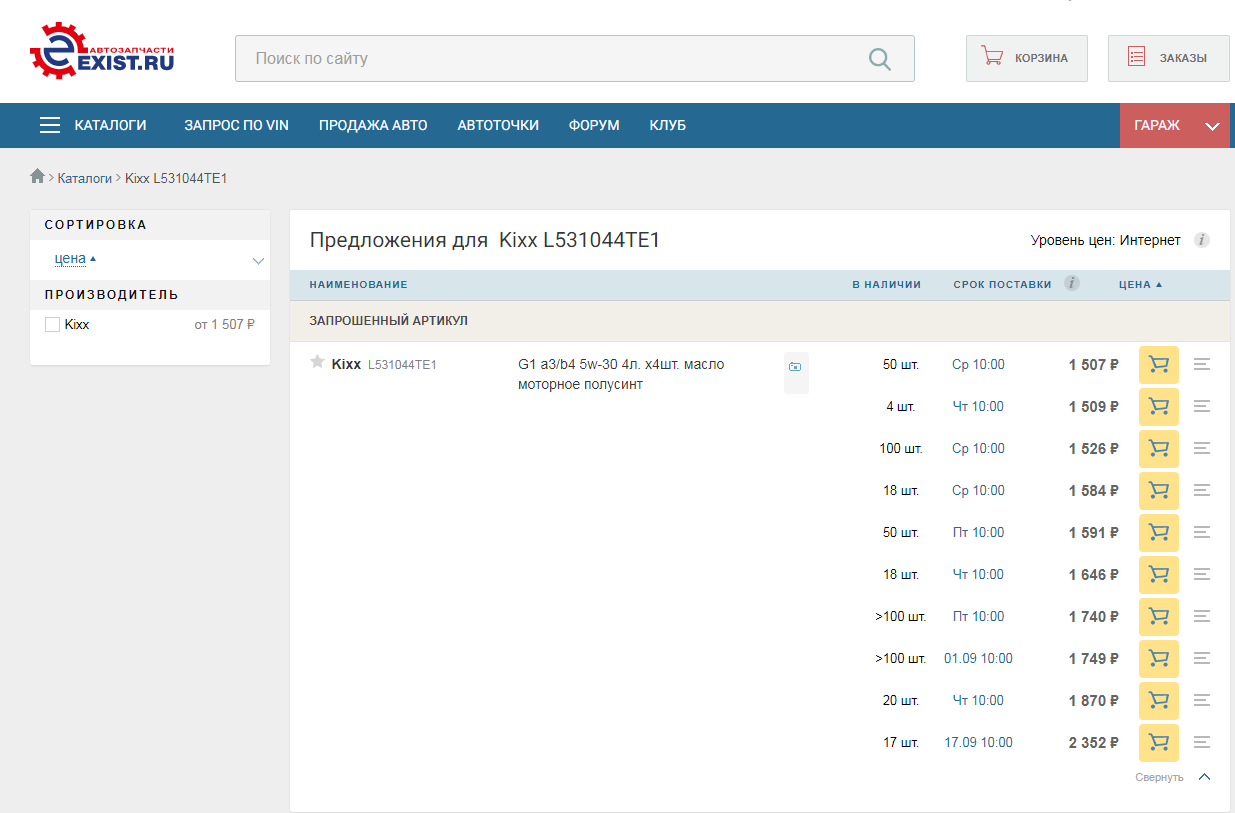Click the home breadcrumb icon
This screenshot has height=813, width=1235.
38,177
